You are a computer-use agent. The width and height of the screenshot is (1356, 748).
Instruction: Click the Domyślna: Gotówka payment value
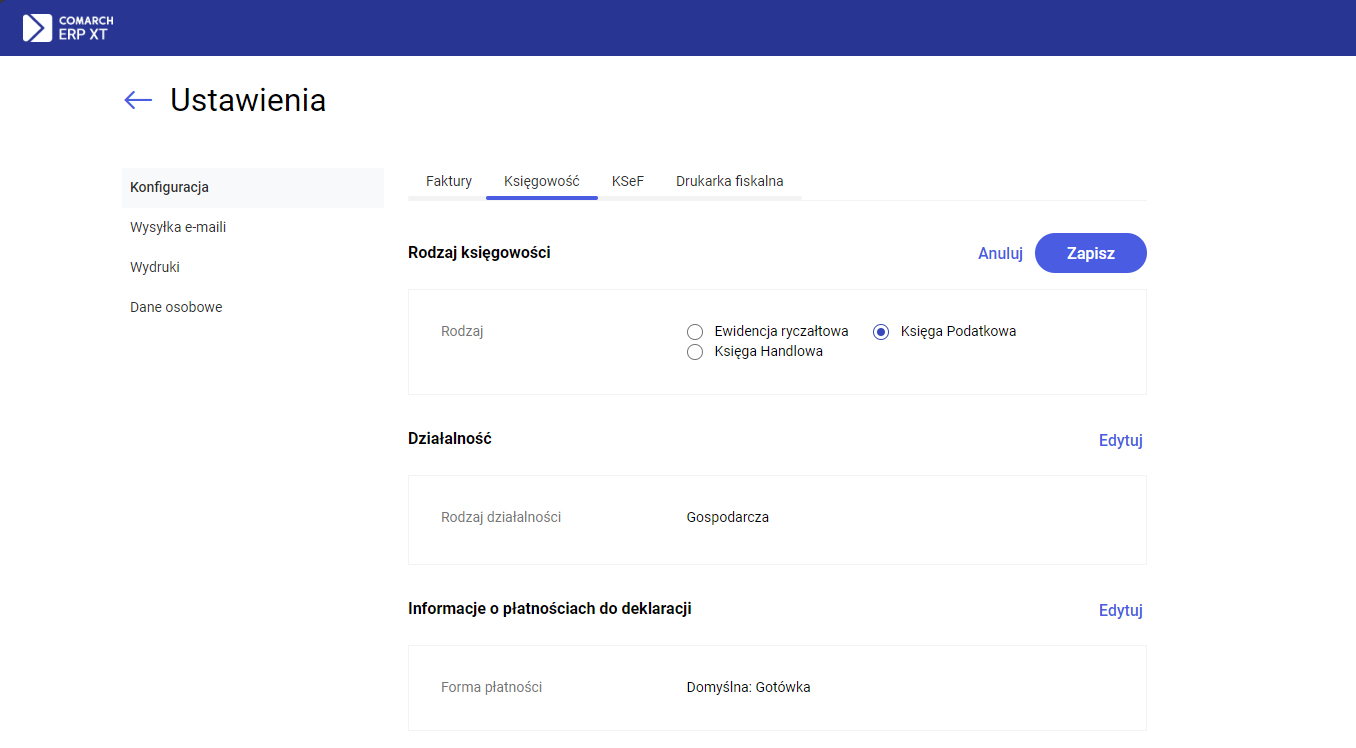[x=748, y=688]
